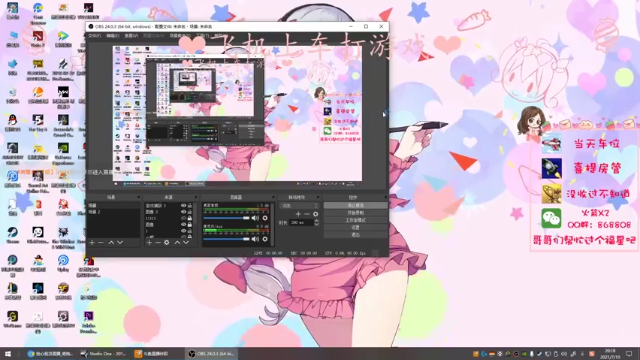The height and width of the screenshot is (360, 640).
Task: Toggle lock on first source row
Action: point(190,206)
